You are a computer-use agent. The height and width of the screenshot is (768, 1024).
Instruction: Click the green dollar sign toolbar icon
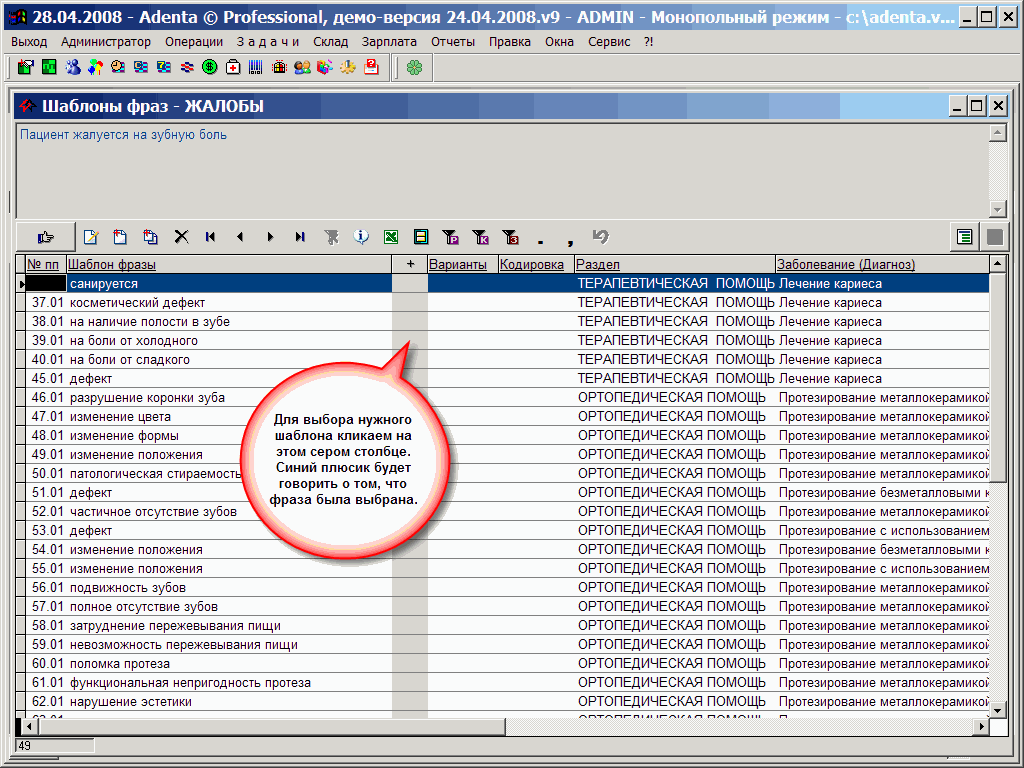pos(210,67)
